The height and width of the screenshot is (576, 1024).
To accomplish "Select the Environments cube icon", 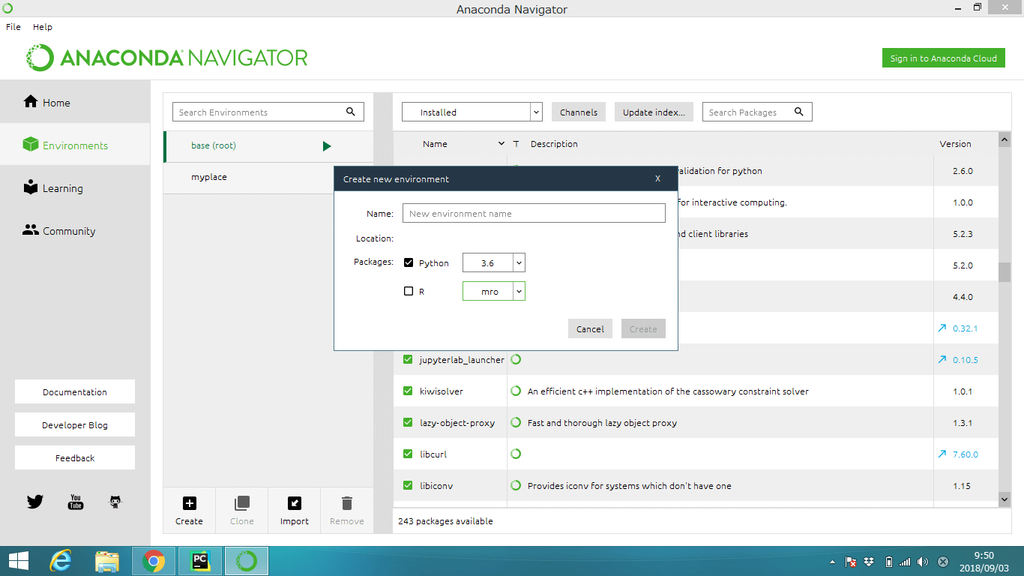I will pyautogui.click(x=30, y=144).
